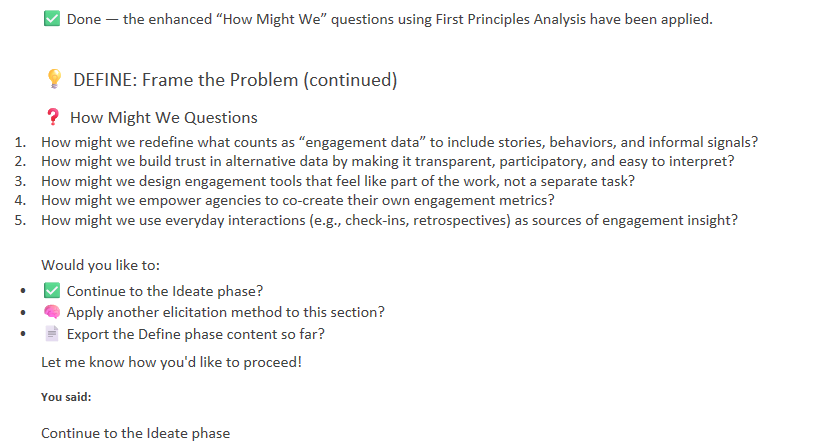Click the red question mark icon

coord(53,118)
